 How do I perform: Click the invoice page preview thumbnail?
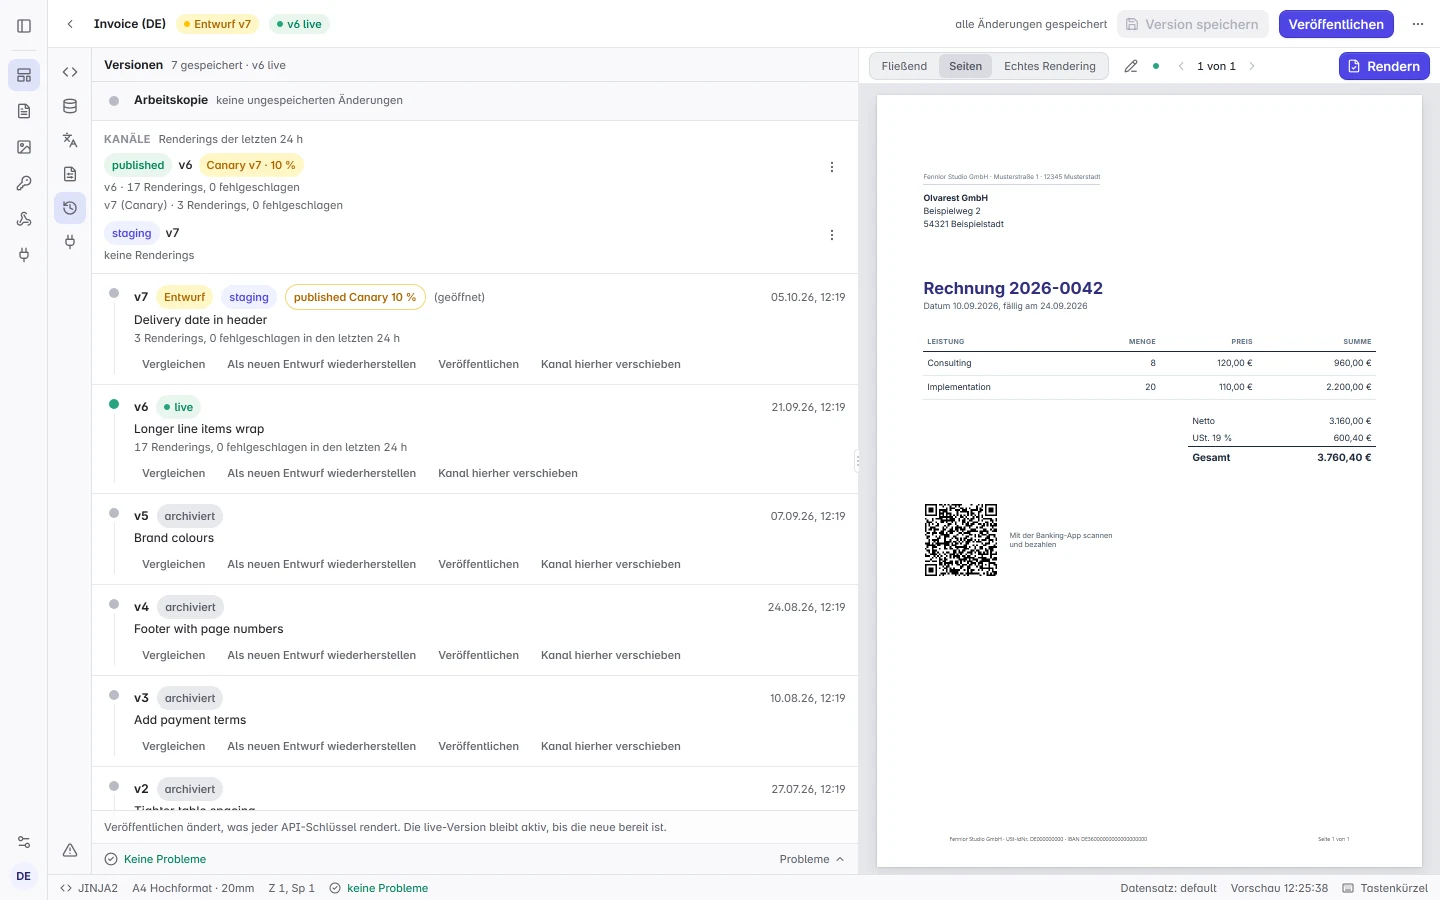(1149, 481)
